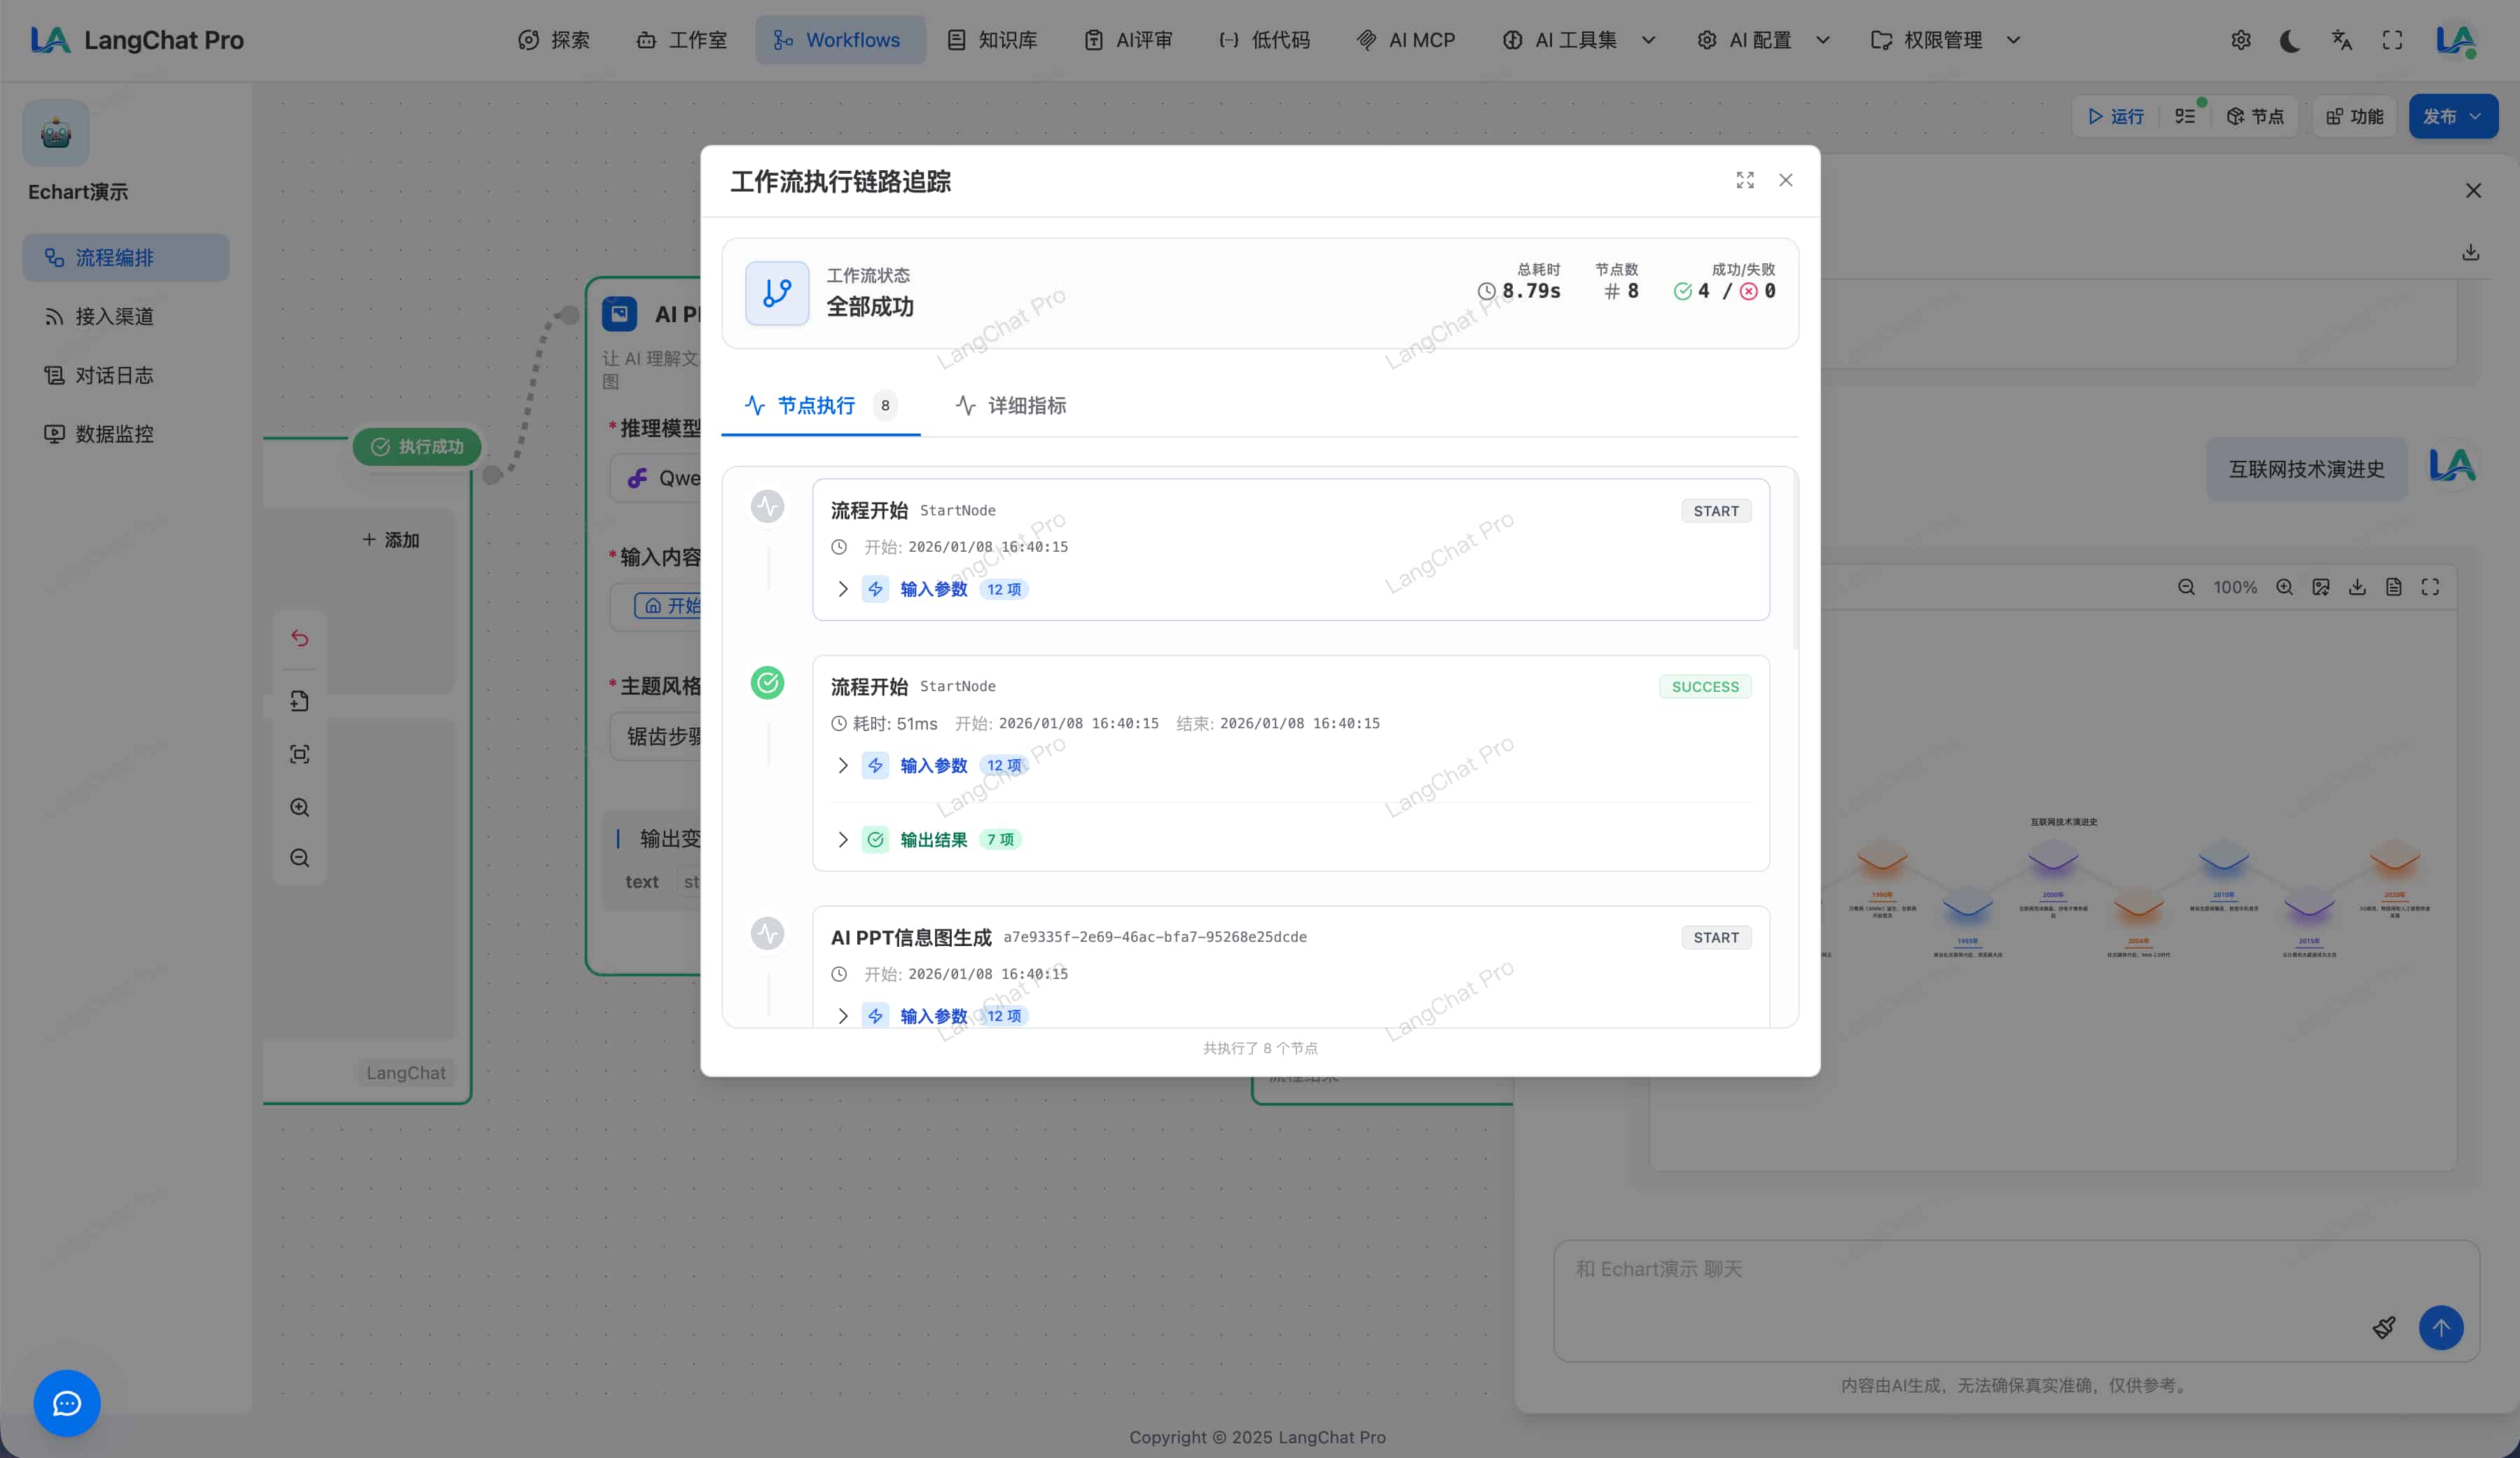Zoom in on the workflow canvas

(x=299, y=807)
